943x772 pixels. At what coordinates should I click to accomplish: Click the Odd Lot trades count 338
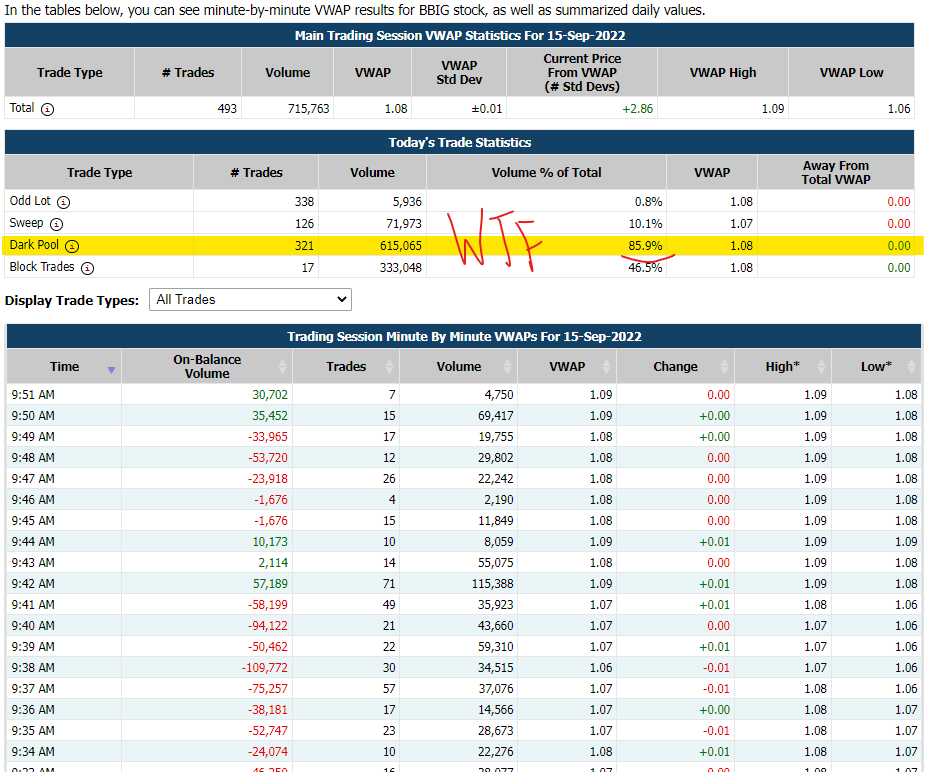click(304, 202)
